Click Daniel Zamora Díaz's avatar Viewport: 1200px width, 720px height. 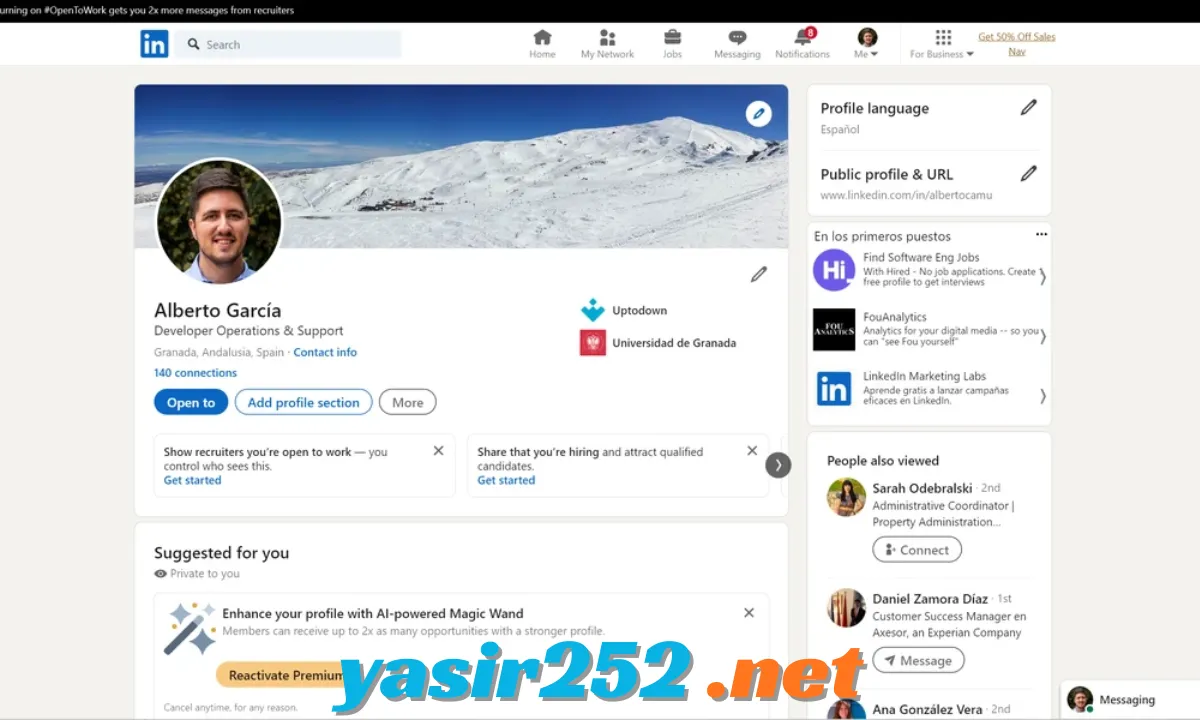pos(846,608)
